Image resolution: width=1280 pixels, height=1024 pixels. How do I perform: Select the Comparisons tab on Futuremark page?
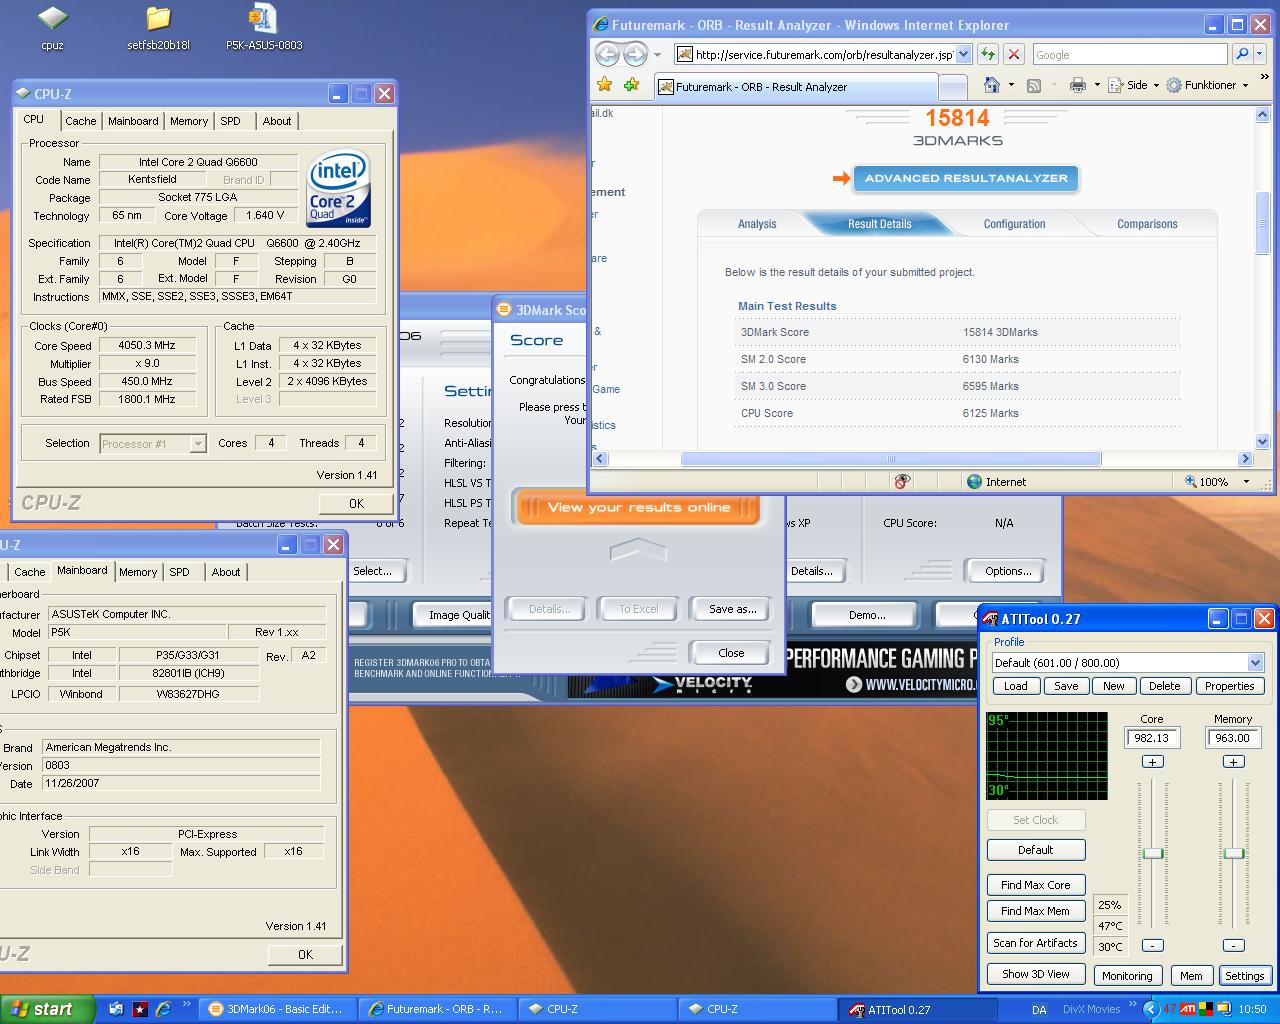click(x=1147, y=224)
